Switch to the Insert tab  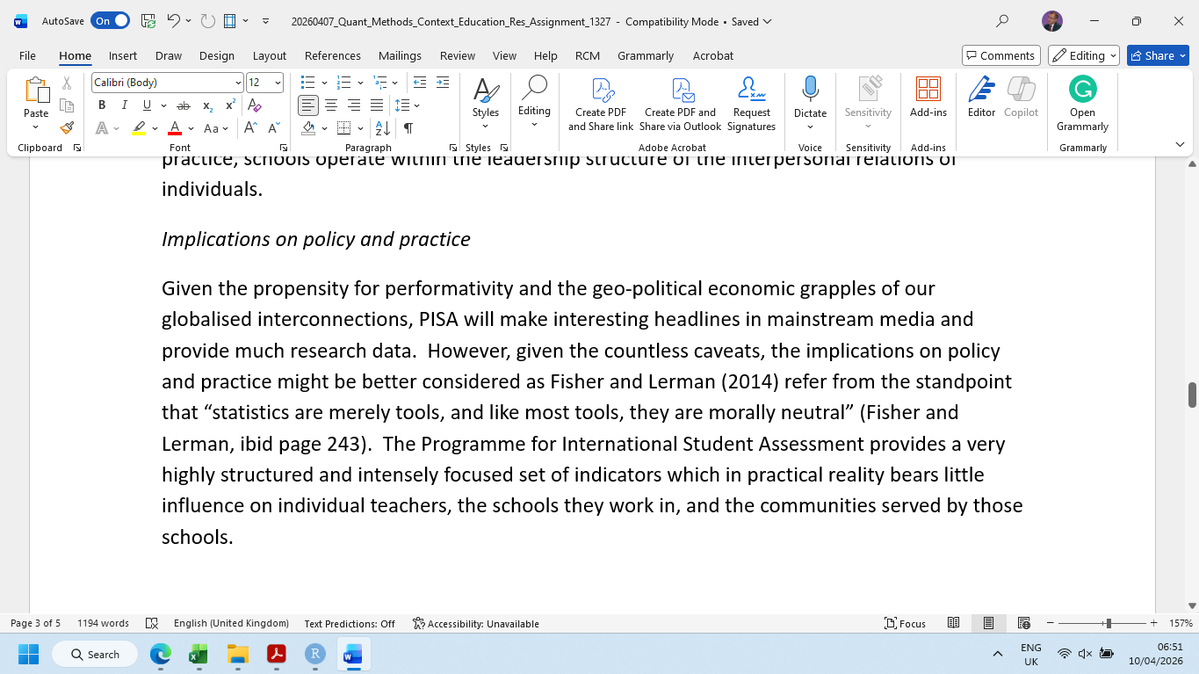click(x=122, y=56)
